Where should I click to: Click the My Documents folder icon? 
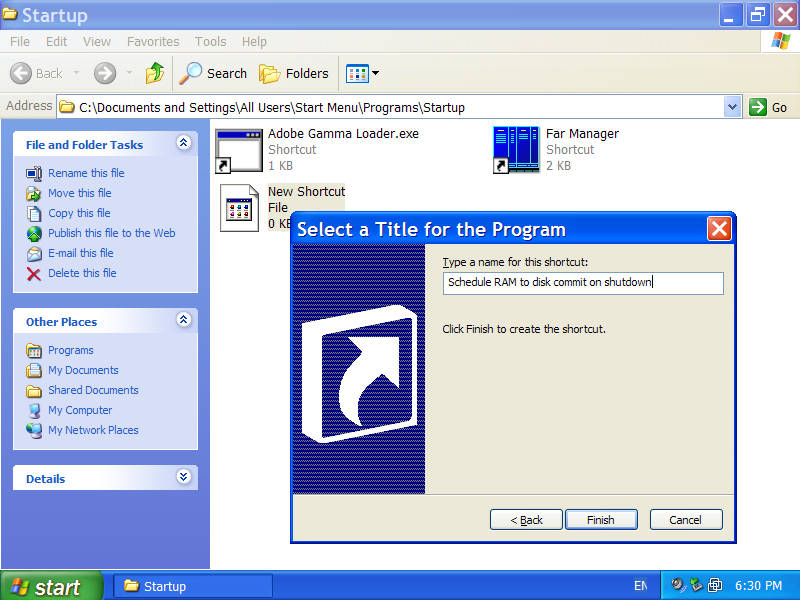pyautogui.click(x=34, y=370)
